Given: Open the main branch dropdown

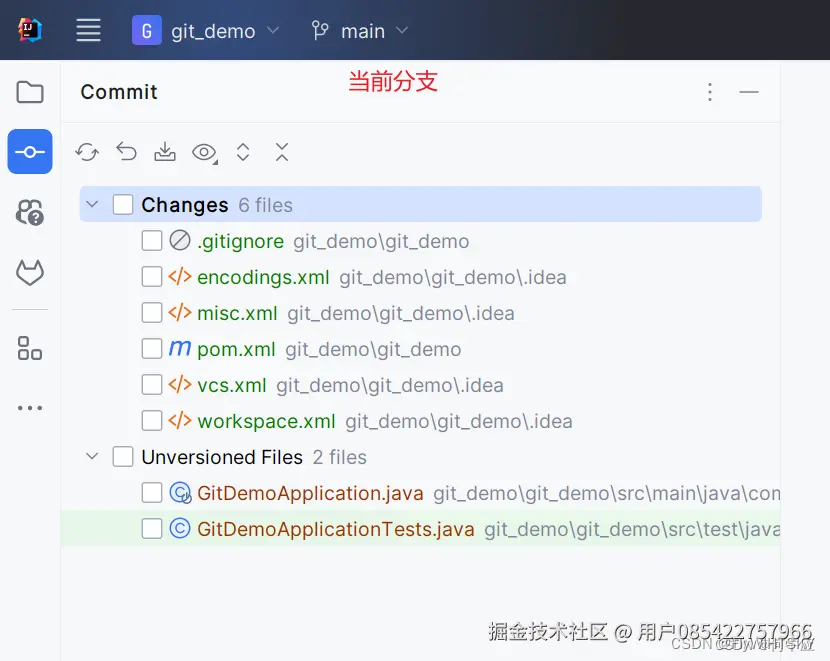Looking at the screenshot, I should (360, 31).
